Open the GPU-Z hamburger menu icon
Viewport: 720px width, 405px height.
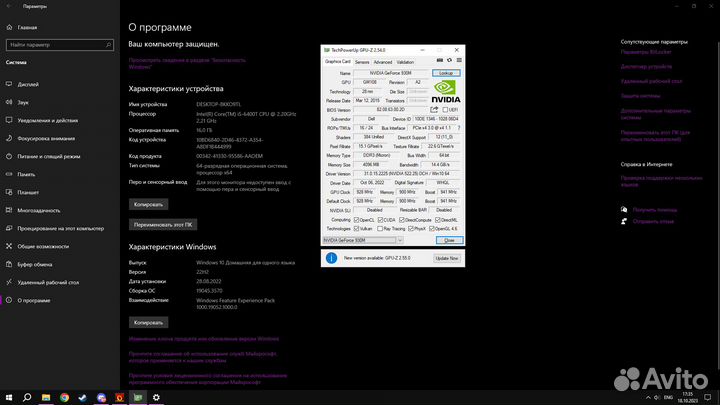[459, 61]
